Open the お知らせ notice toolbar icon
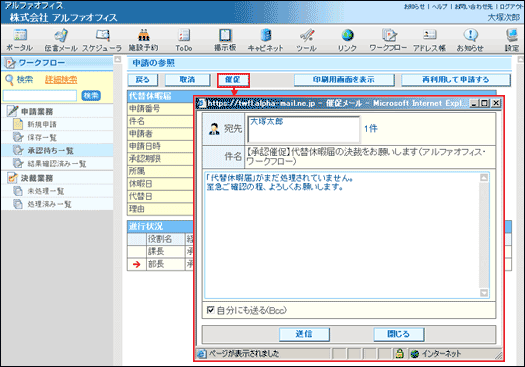525x367 pixels. tap(470, 35)
